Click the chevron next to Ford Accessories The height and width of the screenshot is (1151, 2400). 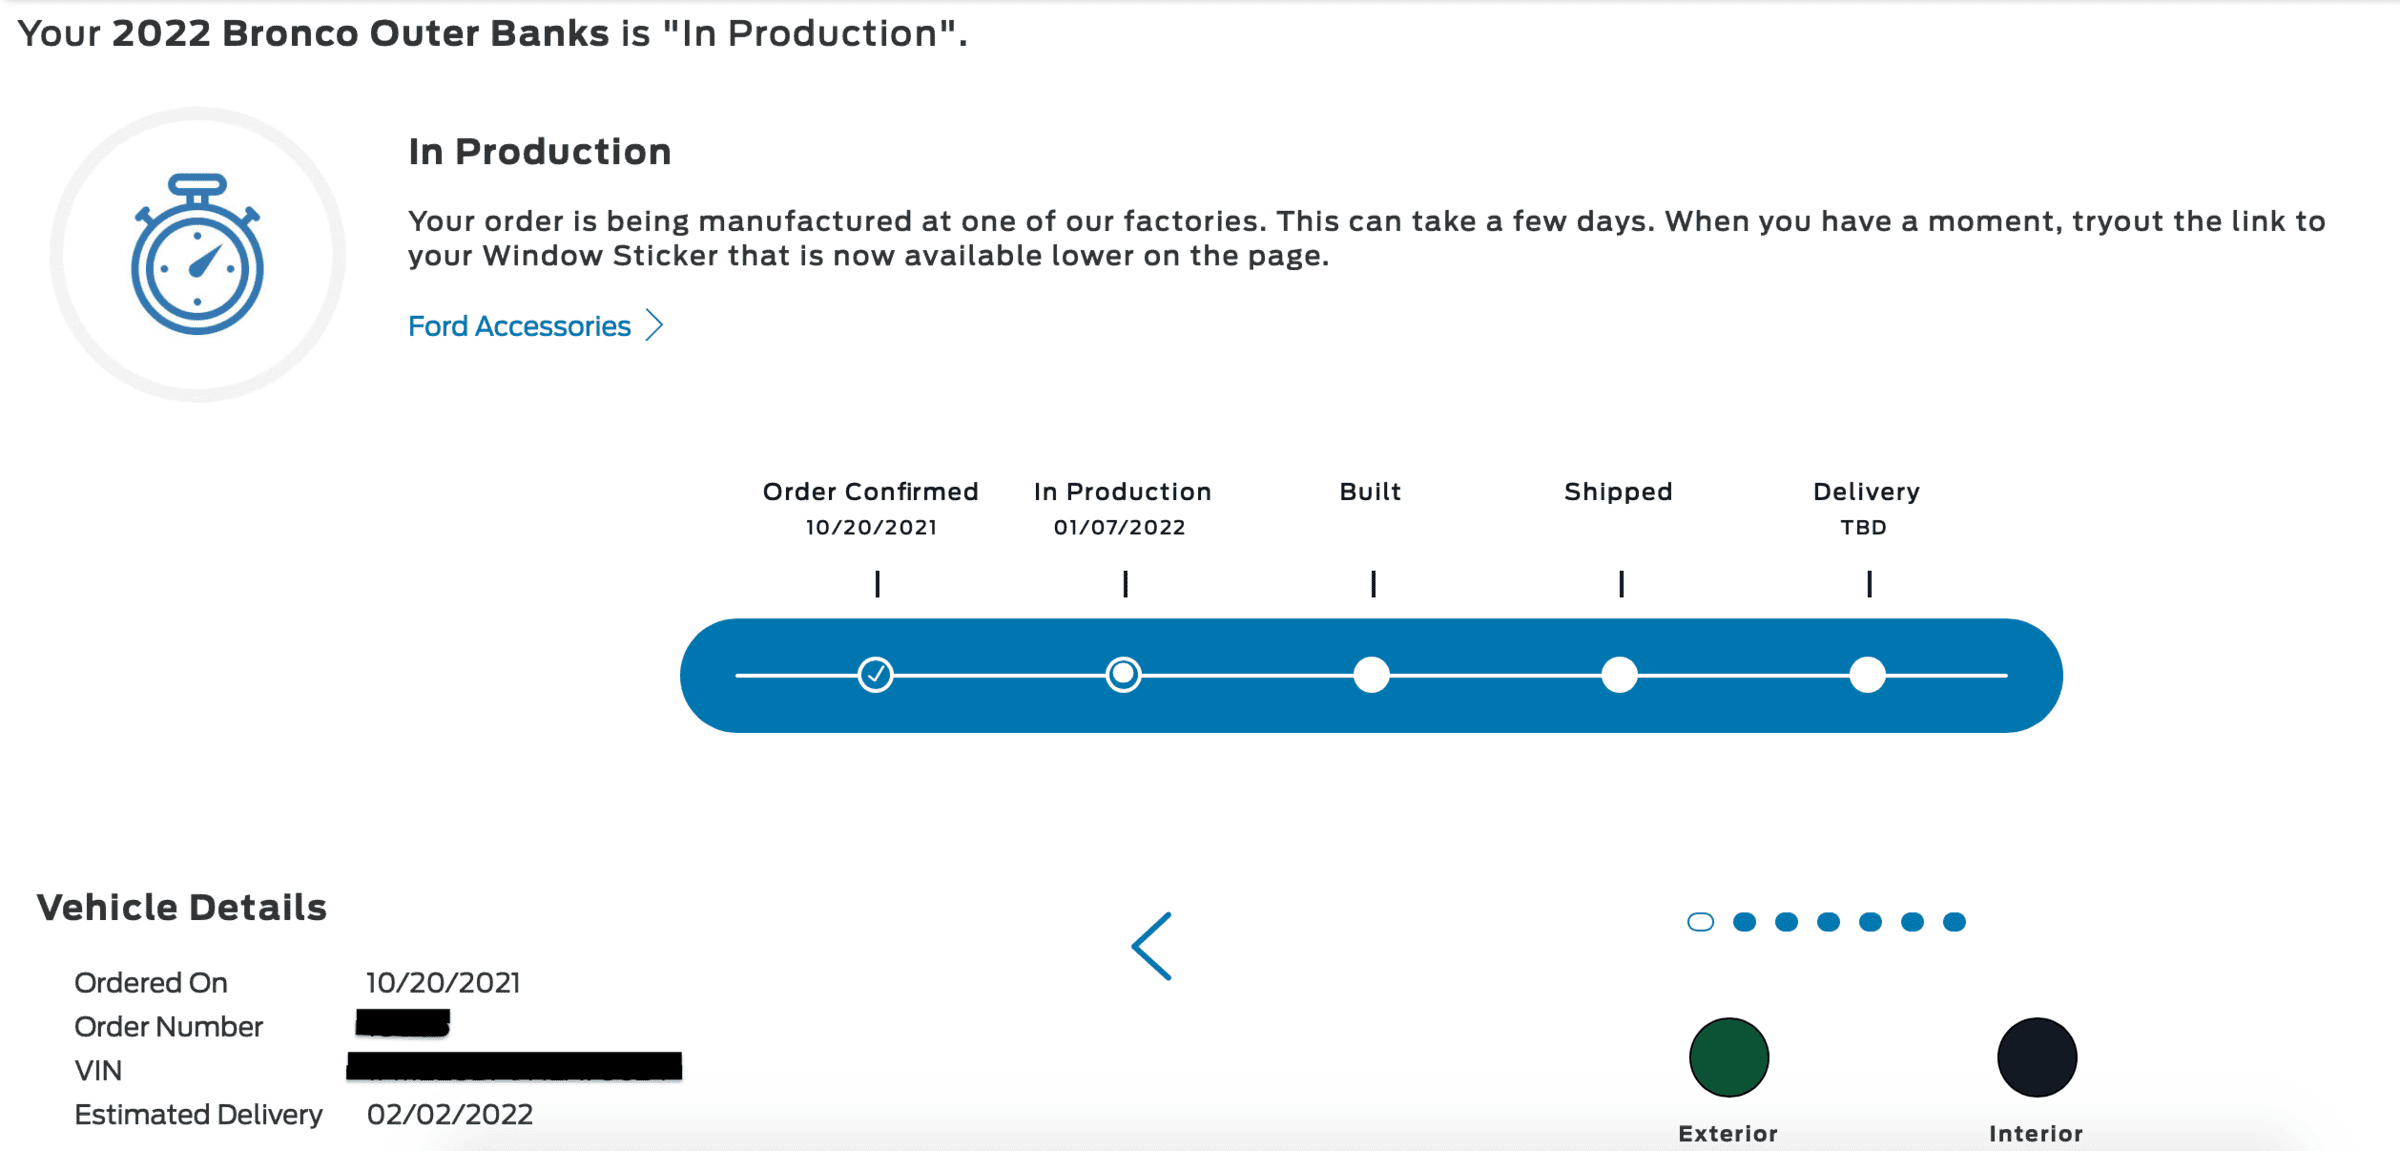[x=654, y=325]
